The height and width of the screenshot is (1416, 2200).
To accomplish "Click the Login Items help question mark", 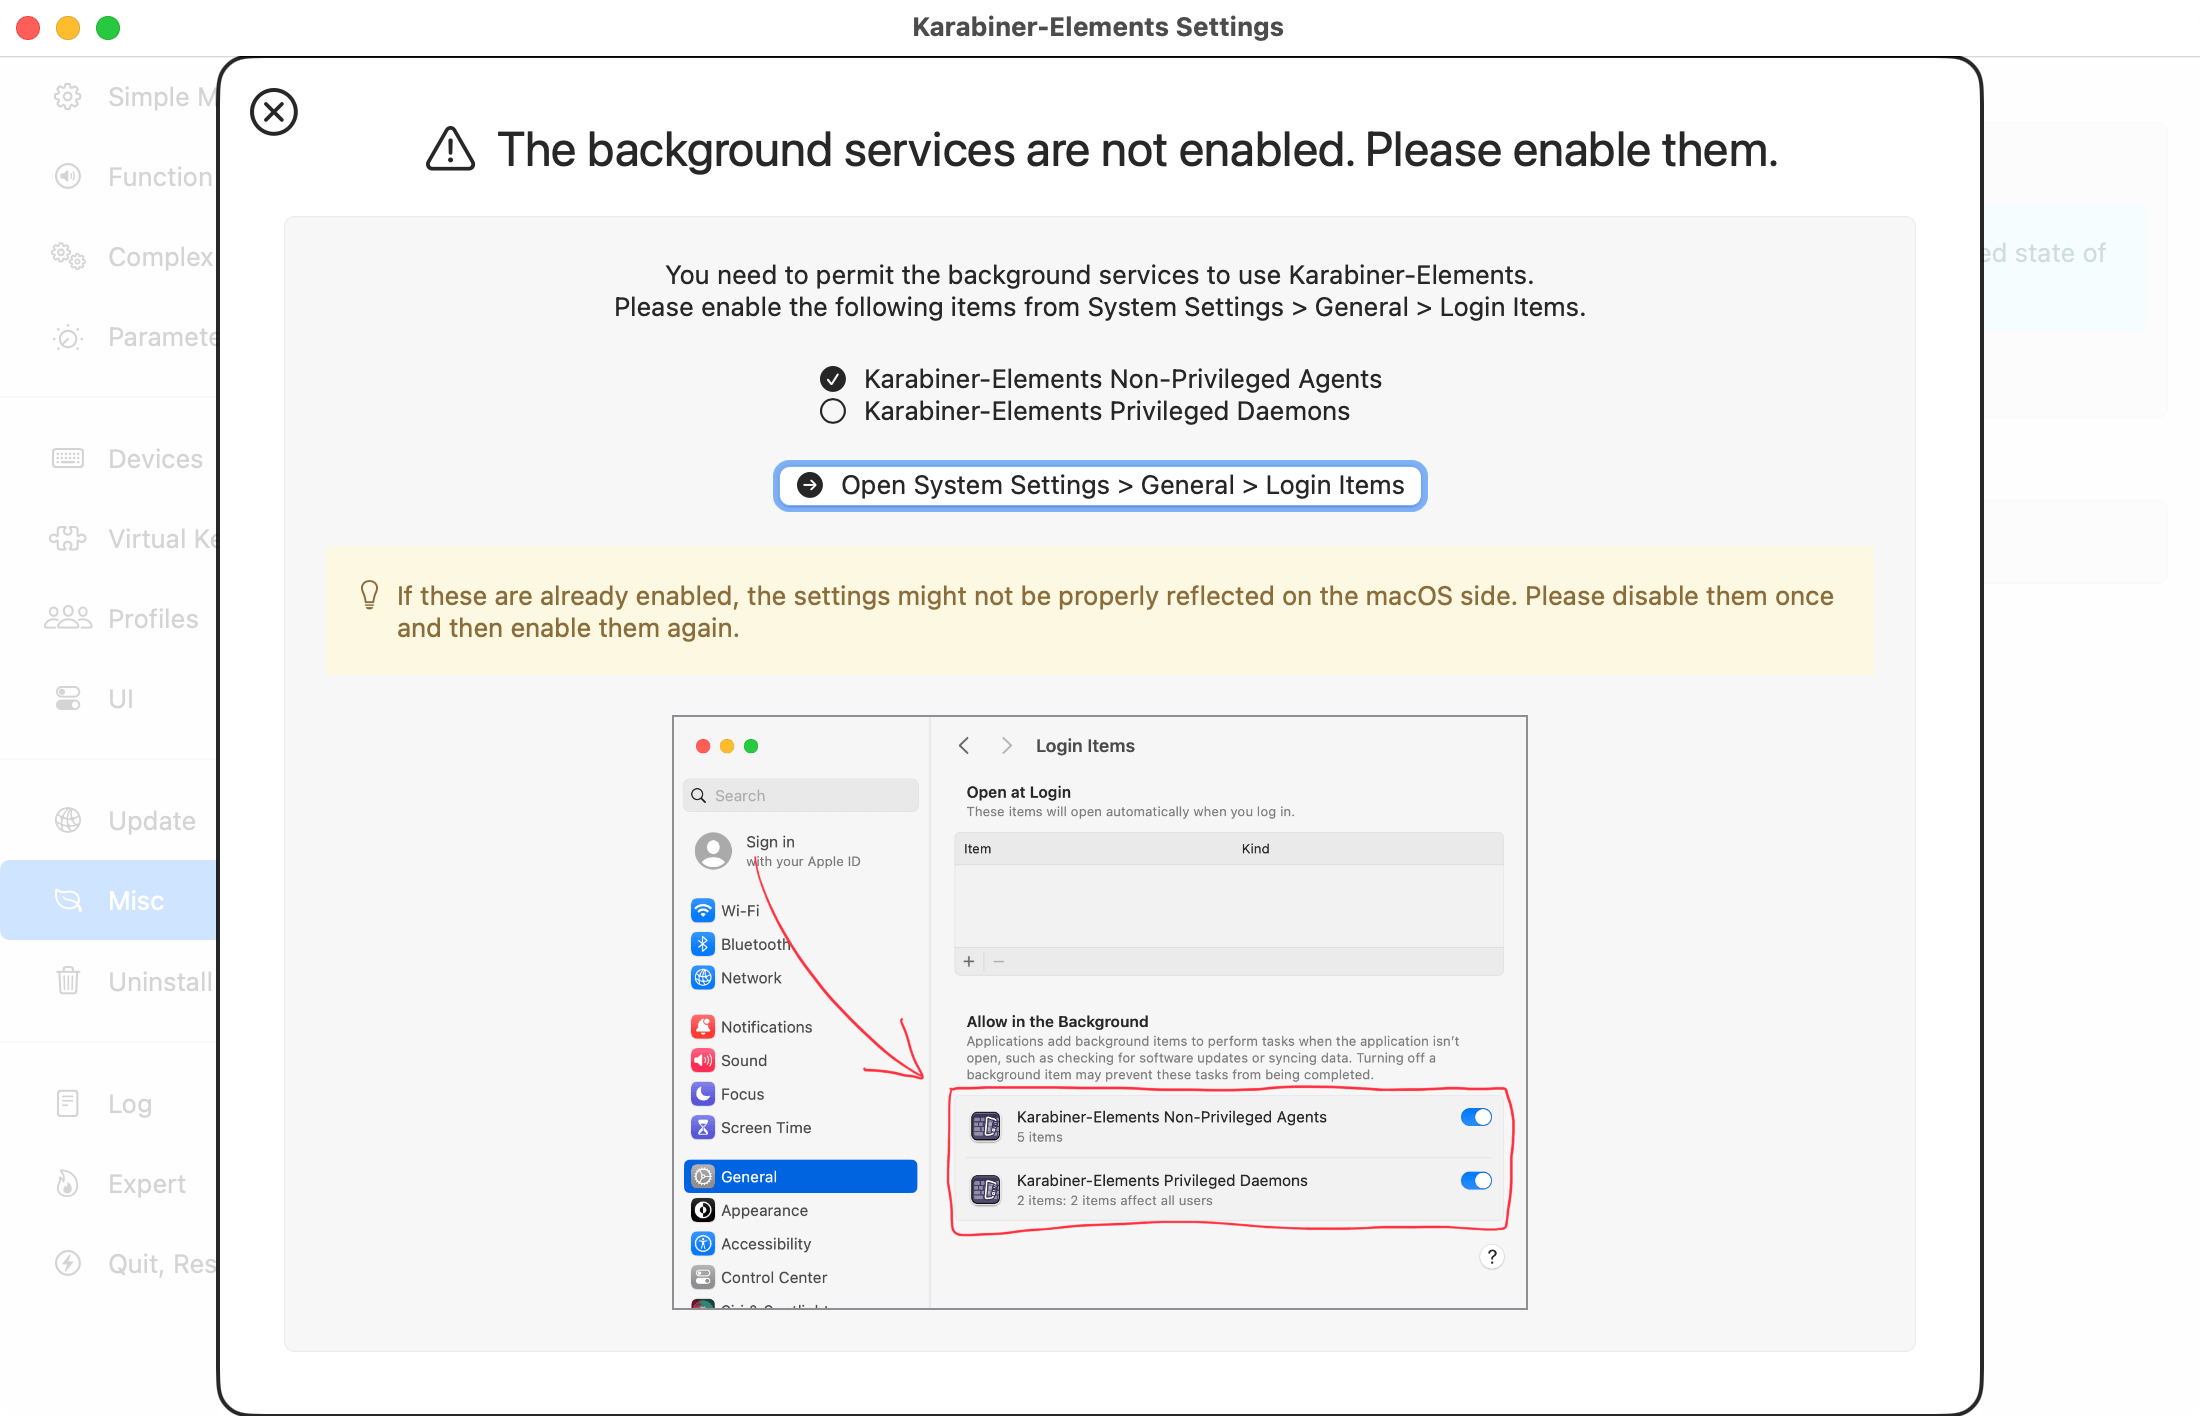I will coord(1491,1256).
